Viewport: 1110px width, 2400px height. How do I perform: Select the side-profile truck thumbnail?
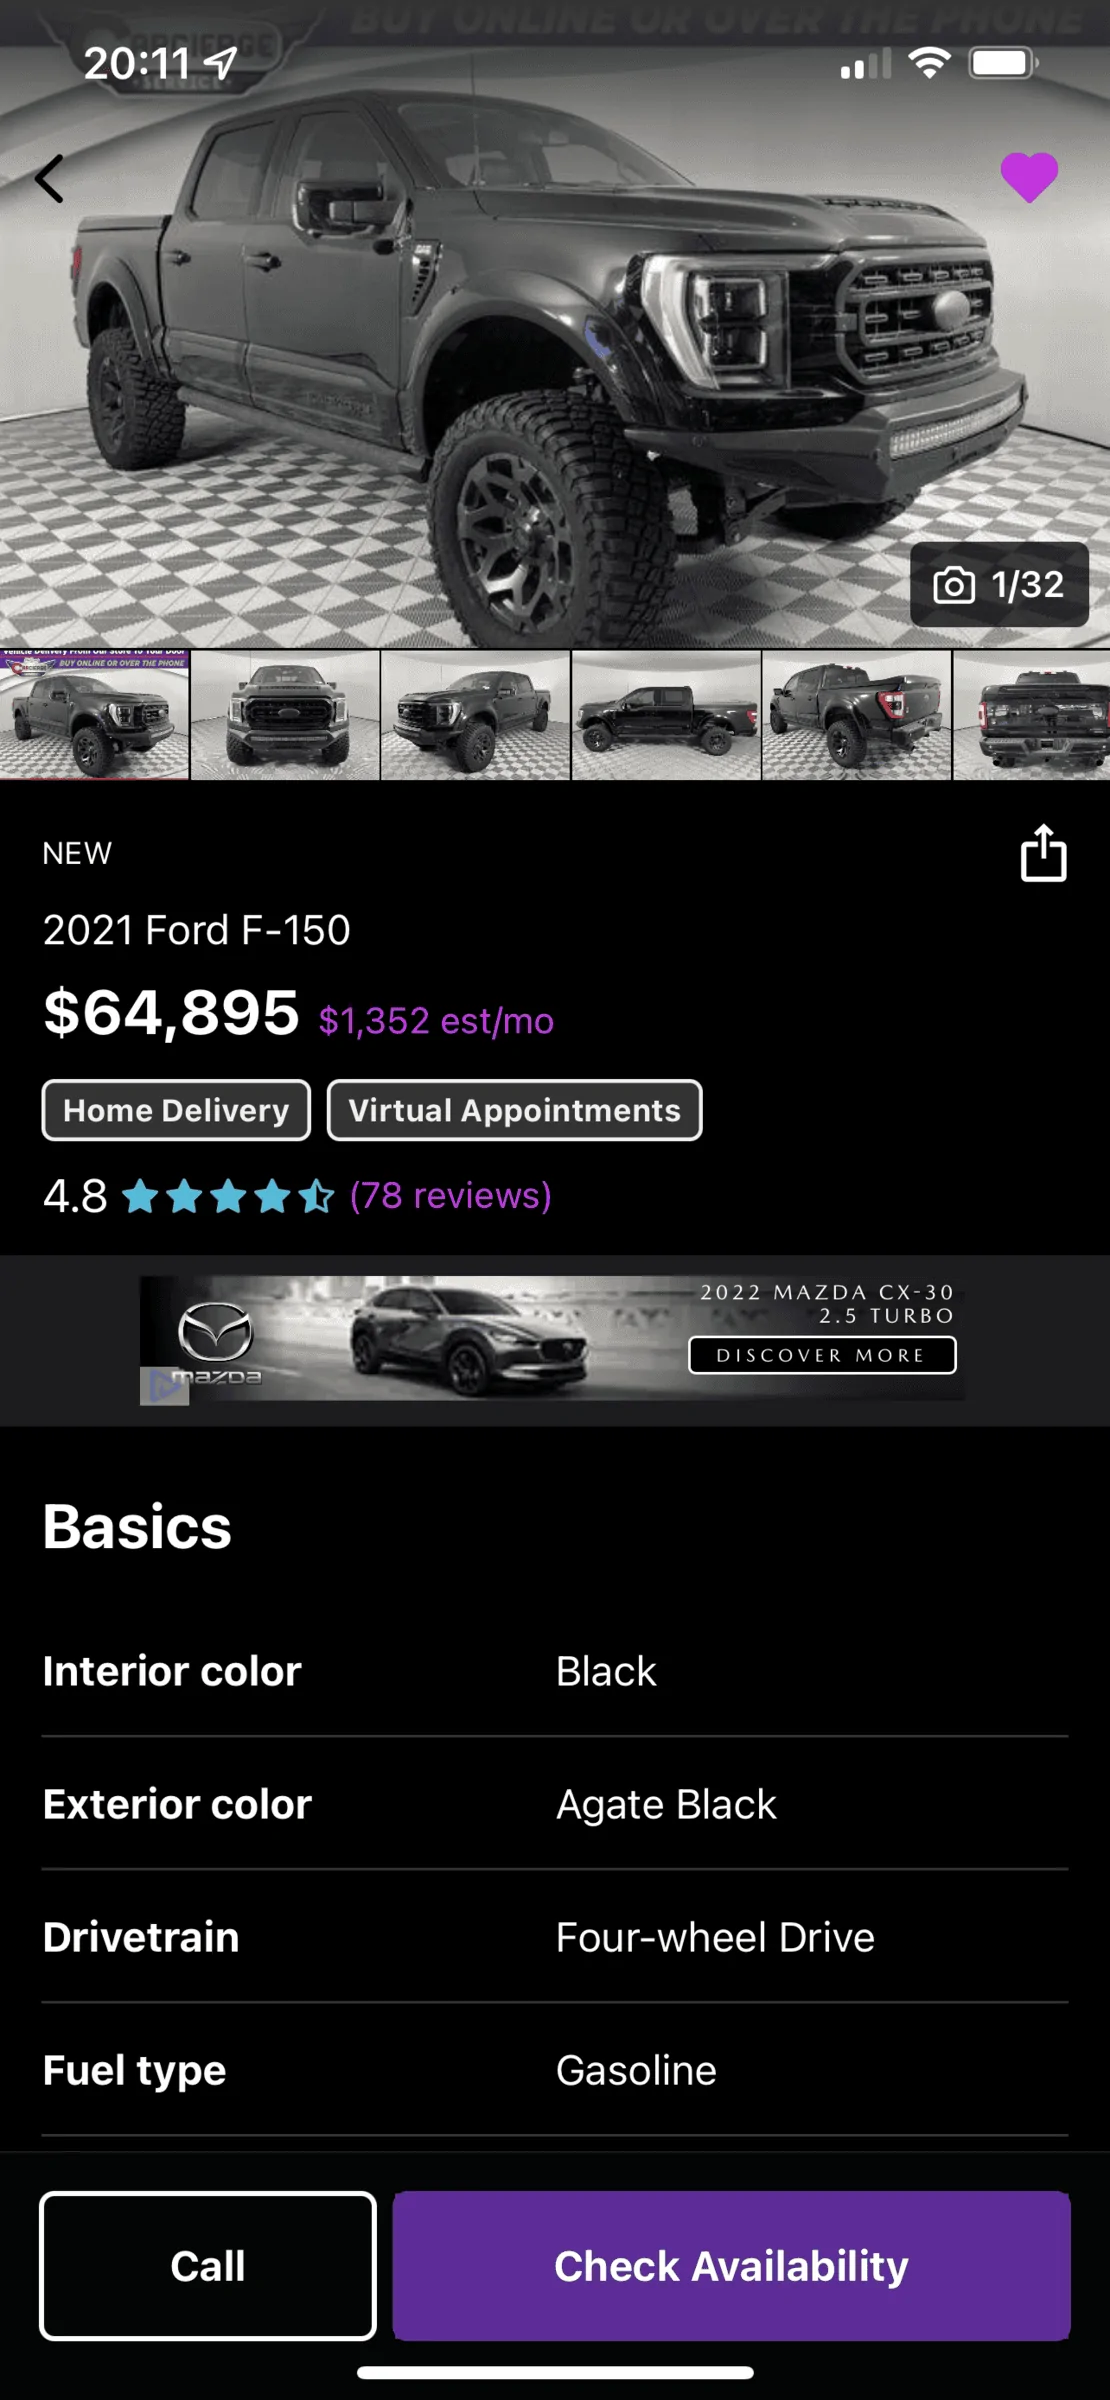[666, 714]
